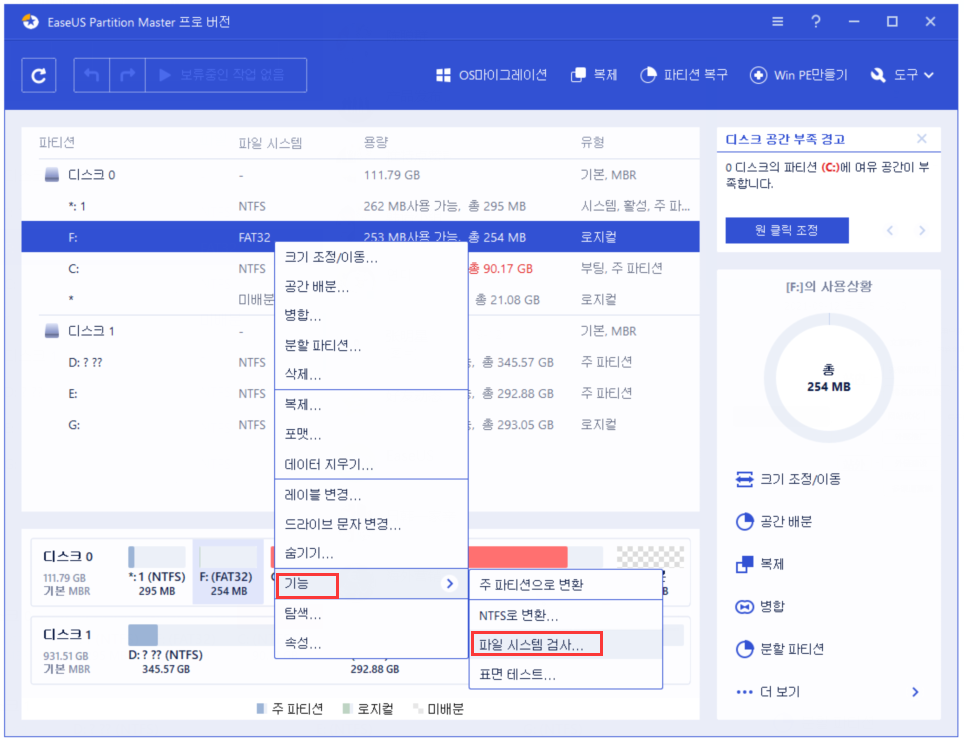The height and width of the screenshot is (741, 964).
Task: Click the 디스크 1 label in the disk map
Action: pyautogui.click(x=68, y=635)
